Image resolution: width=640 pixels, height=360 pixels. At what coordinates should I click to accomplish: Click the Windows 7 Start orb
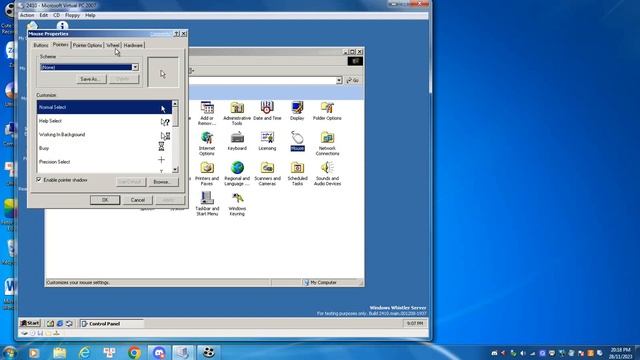[9, 352]
